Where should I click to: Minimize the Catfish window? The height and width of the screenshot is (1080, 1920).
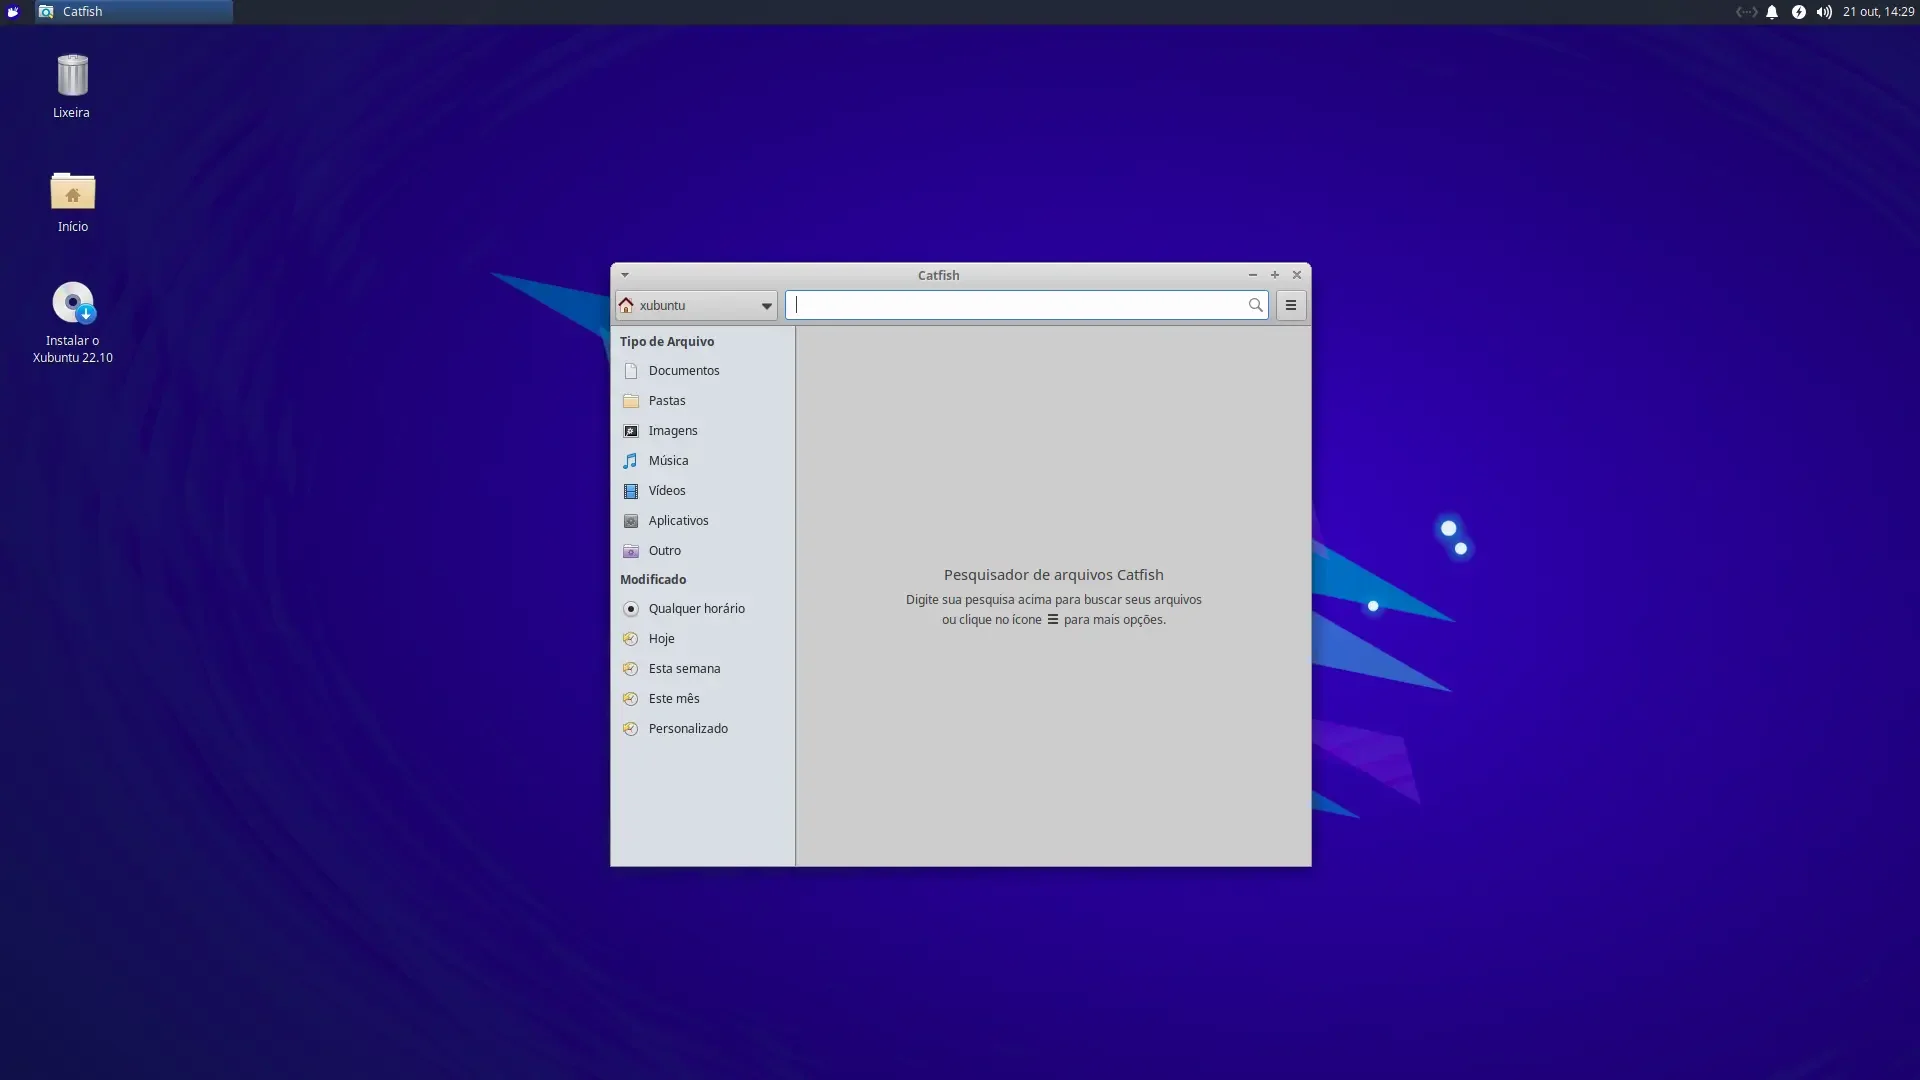pos(1252,275)
